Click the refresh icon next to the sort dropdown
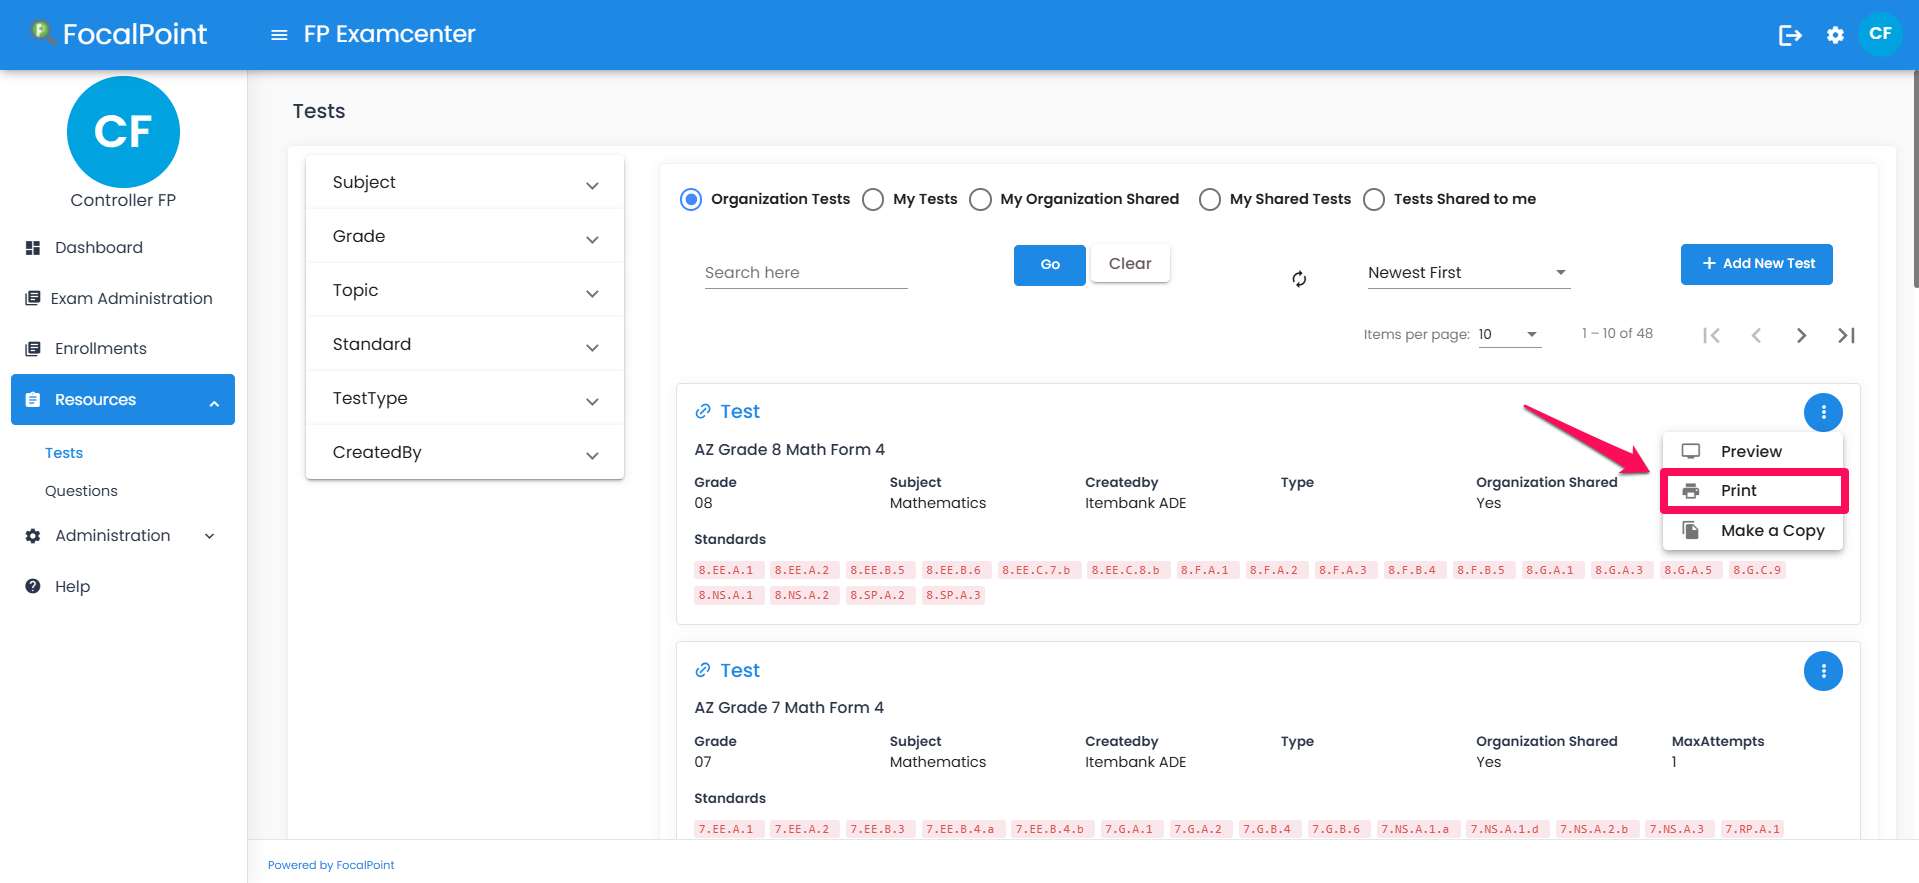The width and height of the screenshot is (1919, 883). (x=1299, y=279)
